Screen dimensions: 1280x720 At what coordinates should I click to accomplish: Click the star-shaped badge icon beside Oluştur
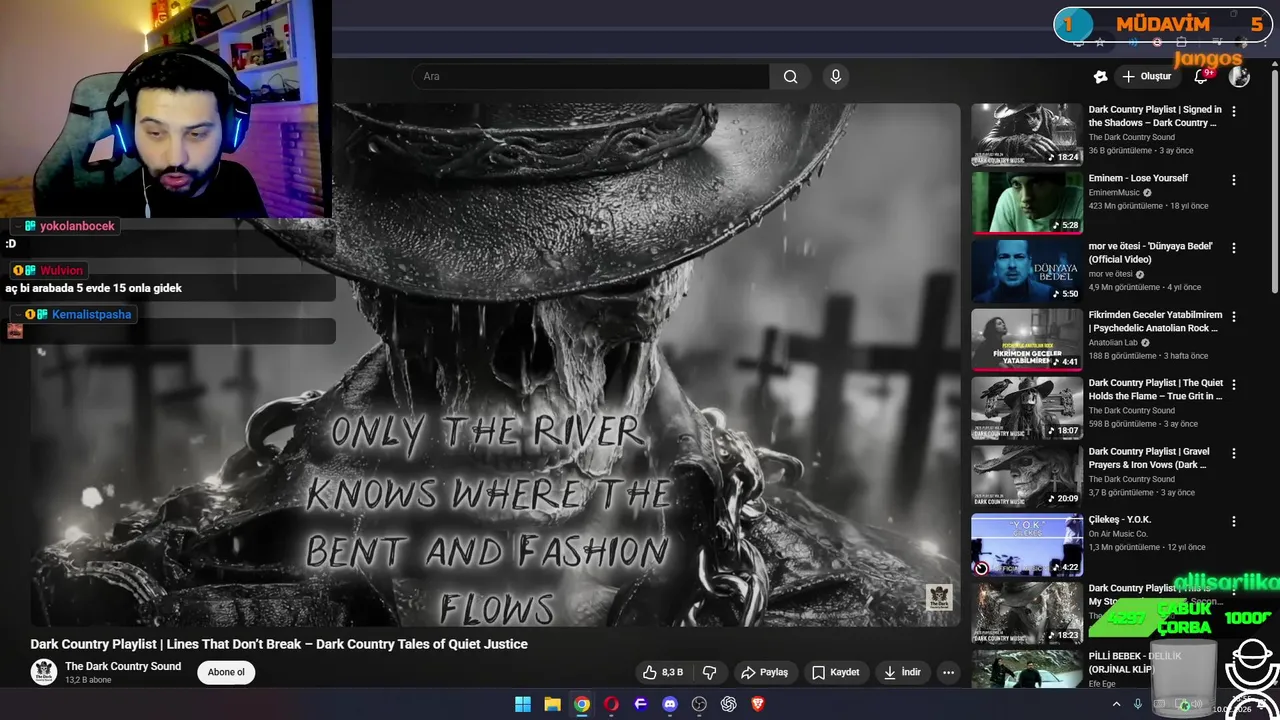tap(1101, 77)
